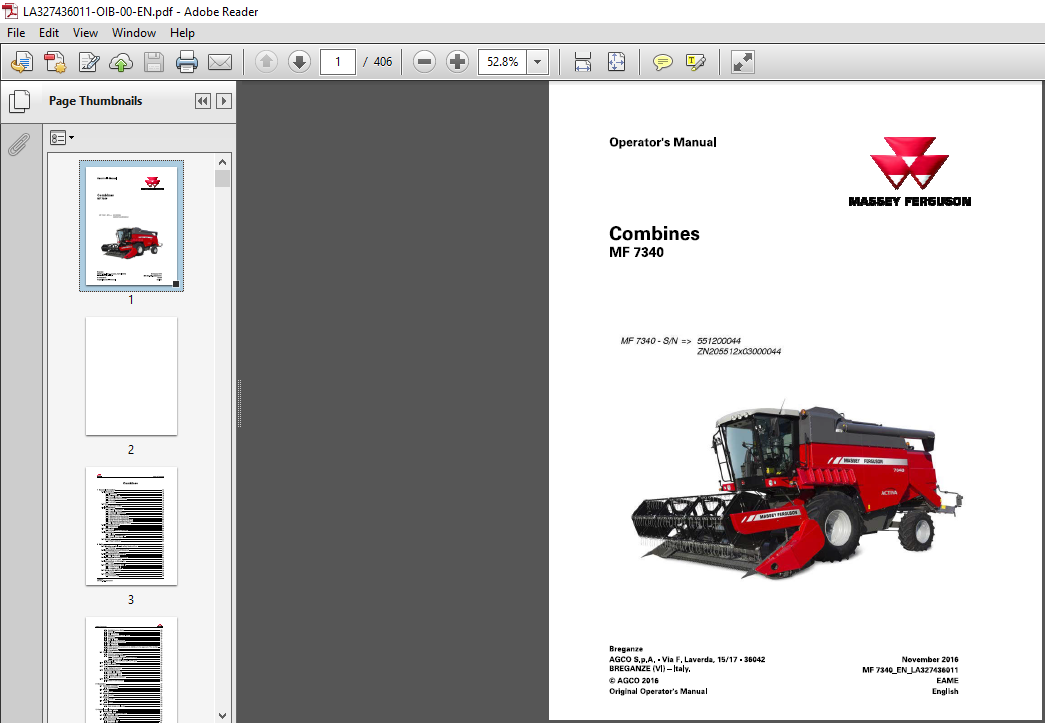Viewport: 1045px width, 723px height.
Task: Open the zoom level dropdown arrow
Action: tap(537, 62)
